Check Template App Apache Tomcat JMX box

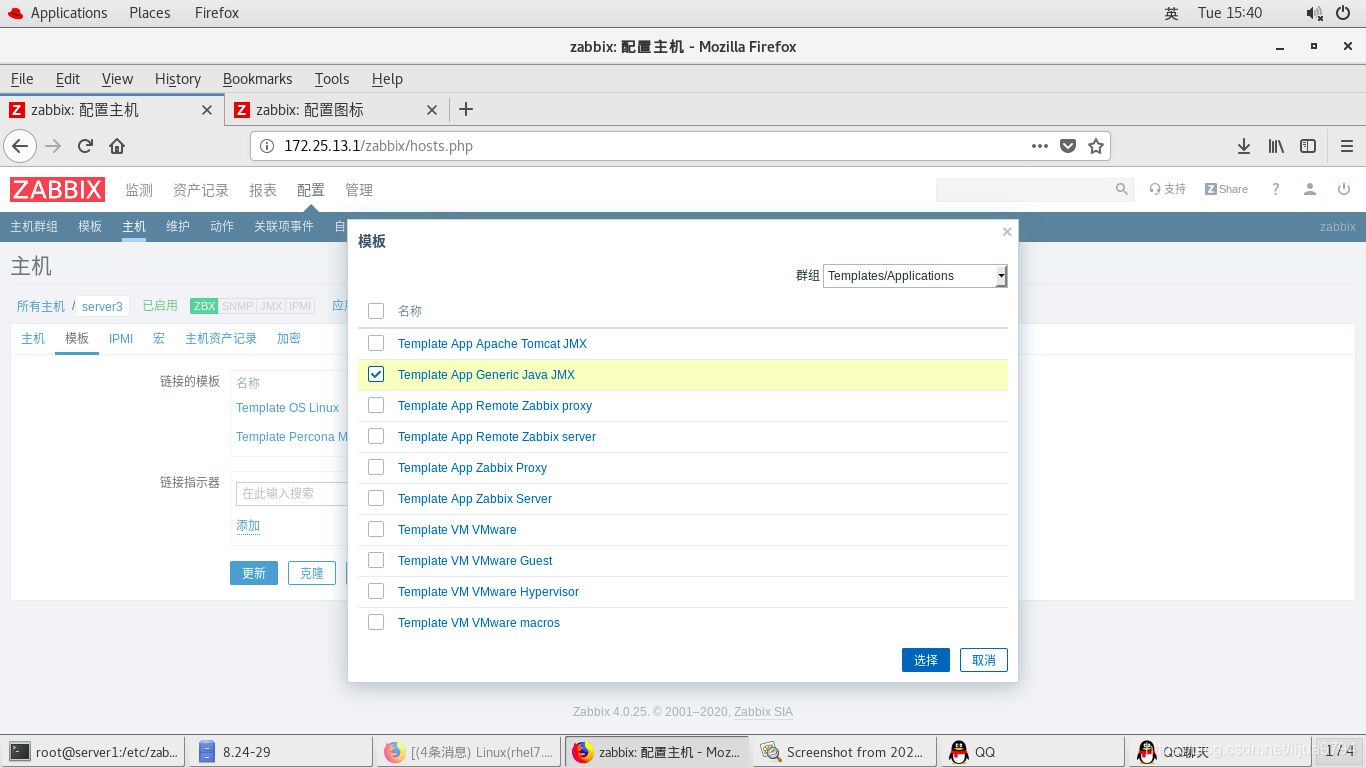(376, 343)
